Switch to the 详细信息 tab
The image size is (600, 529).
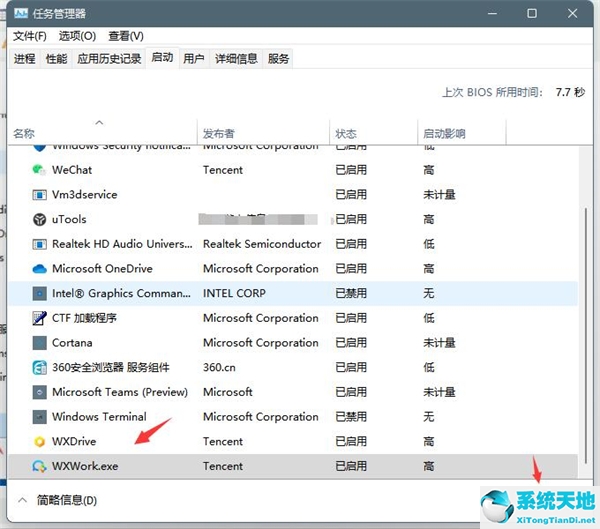pos(236,59)
